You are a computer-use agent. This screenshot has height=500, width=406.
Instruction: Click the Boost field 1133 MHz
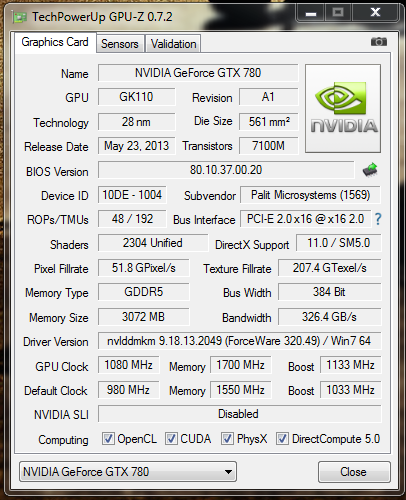tap(351, 365)
